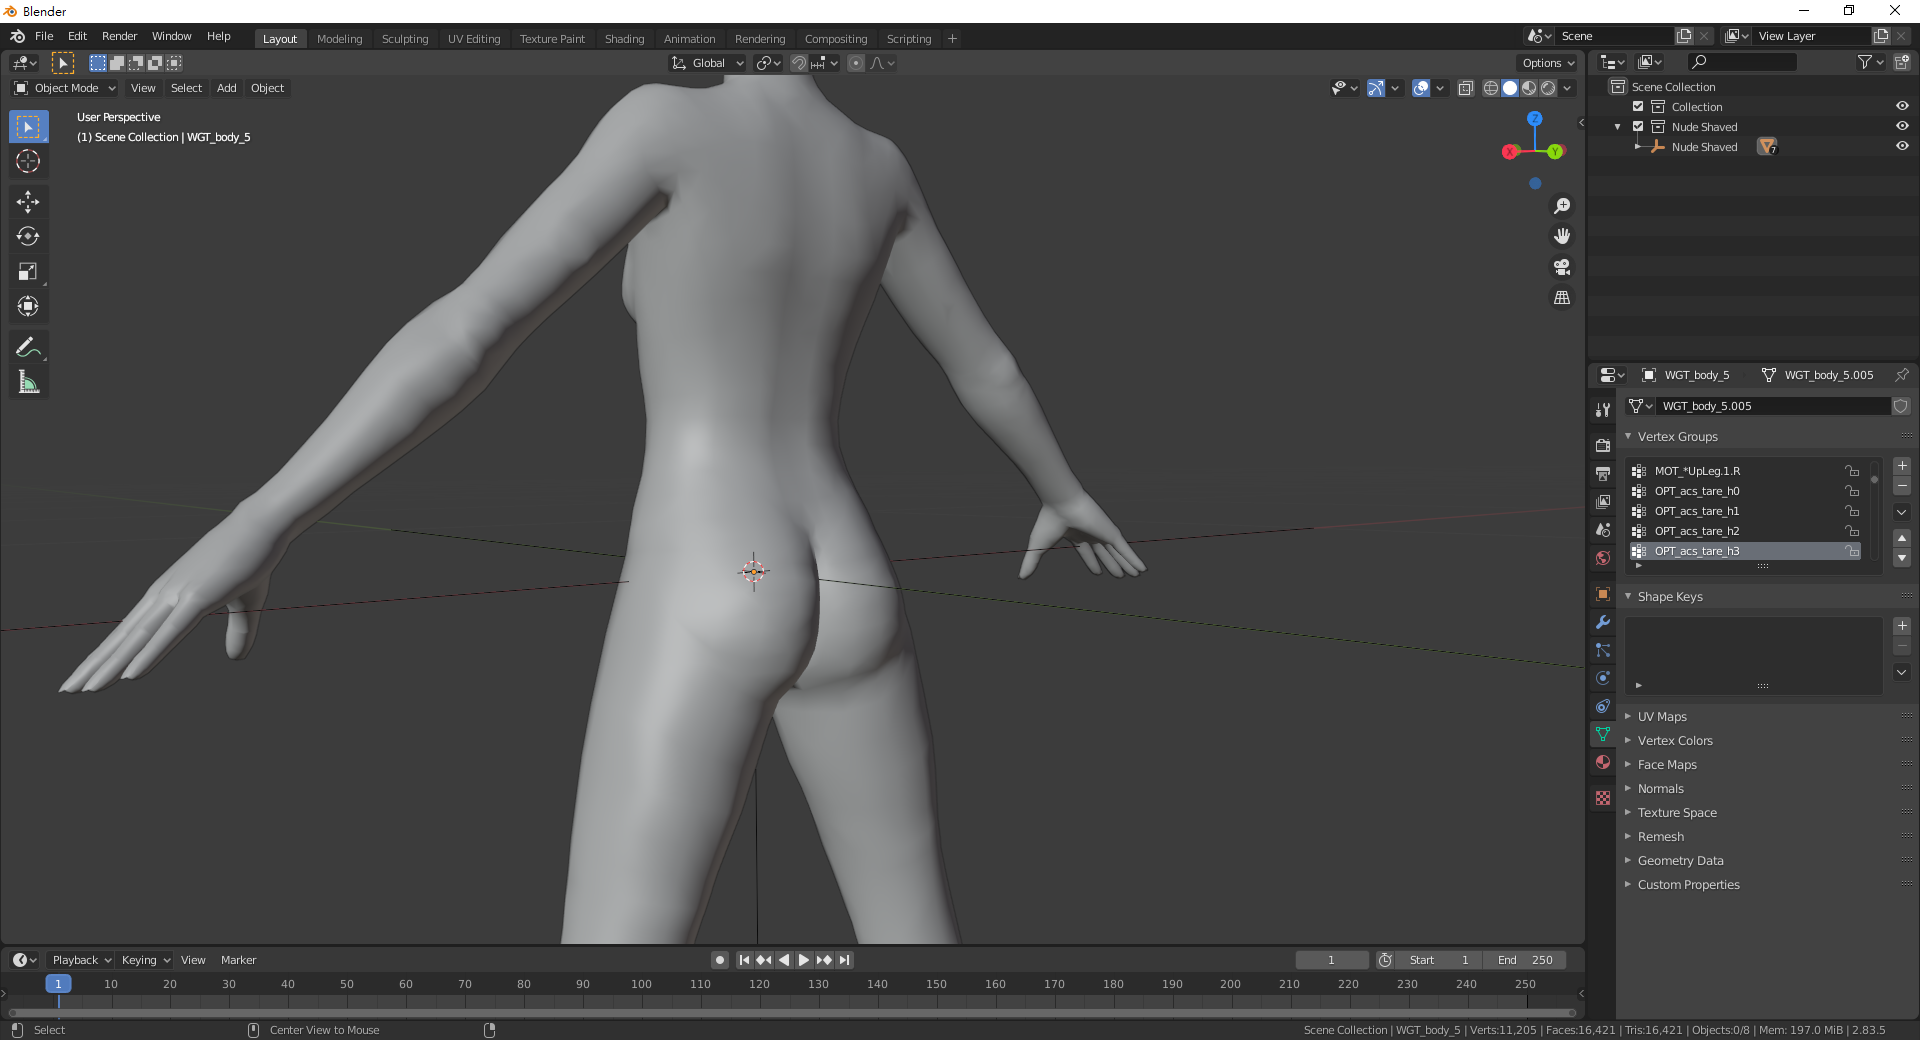Play animation forward button
Image resolution: width=1920 pixels, height=1040 pixels.
pyautogui.click(x=804, y=960)
